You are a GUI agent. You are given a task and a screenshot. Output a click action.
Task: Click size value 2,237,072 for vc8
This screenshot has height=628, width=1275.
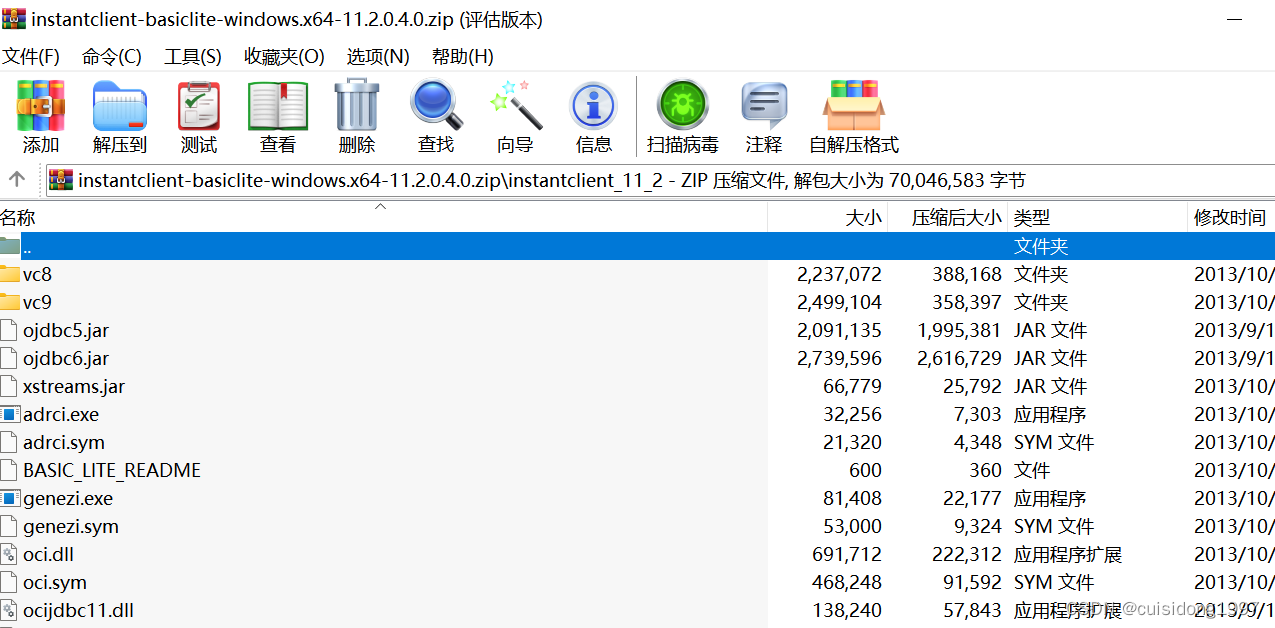tap(840, 274)
